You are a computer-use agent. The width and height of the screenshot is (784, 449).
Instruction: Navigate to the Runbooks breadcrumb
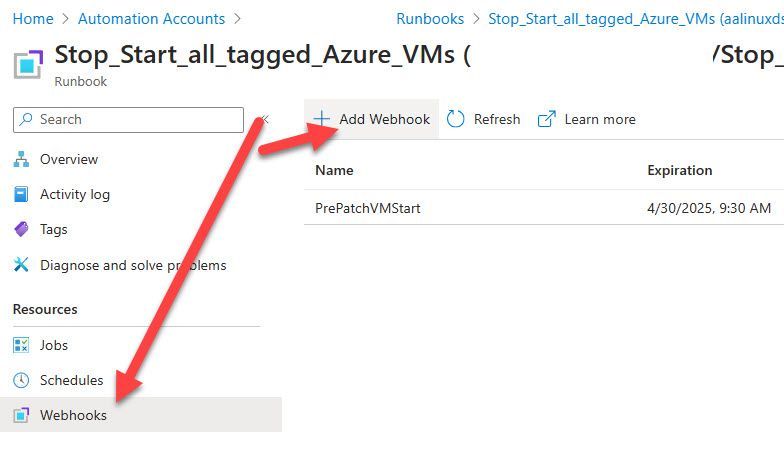click(430, 18)
